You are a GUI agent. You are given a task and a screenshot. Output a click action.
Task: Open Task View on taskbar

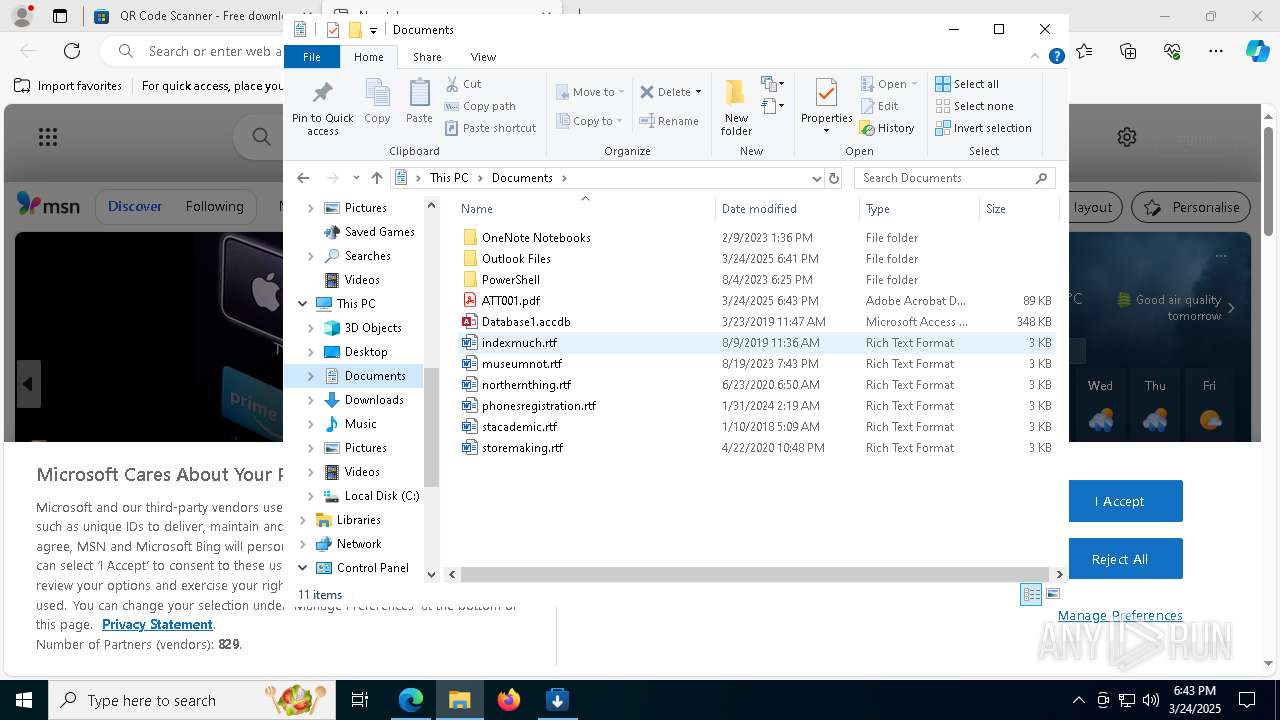[x=360, y=700]
